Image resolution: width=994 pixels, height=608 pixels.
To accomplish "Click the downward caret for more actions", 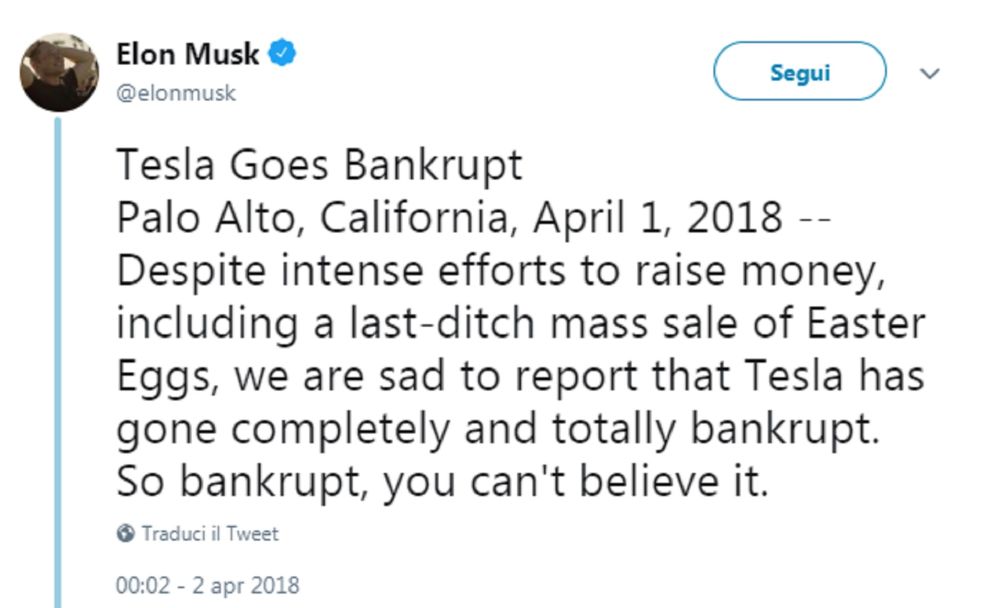I will [x=931, y=73].
